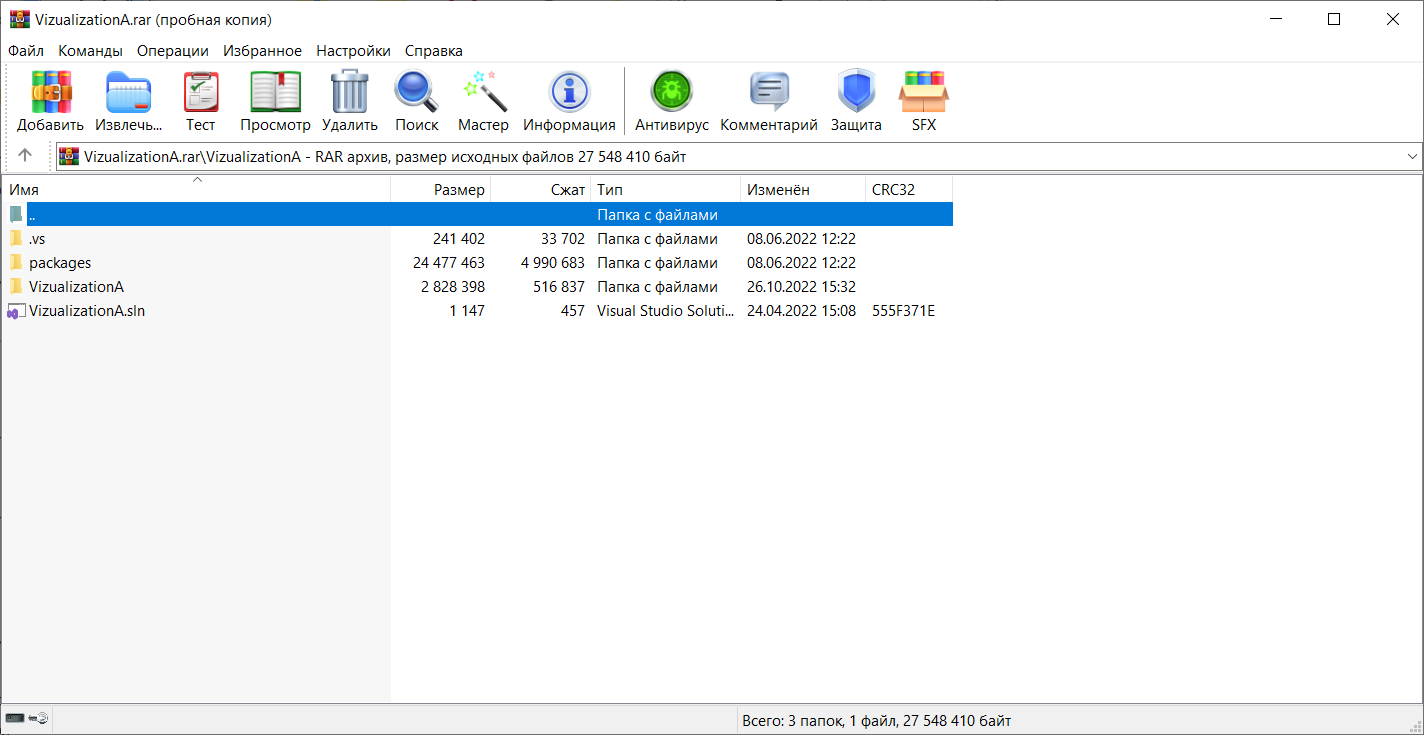Open the Файл menu
The image size is (1424, 735).
[x=26, y=51]
